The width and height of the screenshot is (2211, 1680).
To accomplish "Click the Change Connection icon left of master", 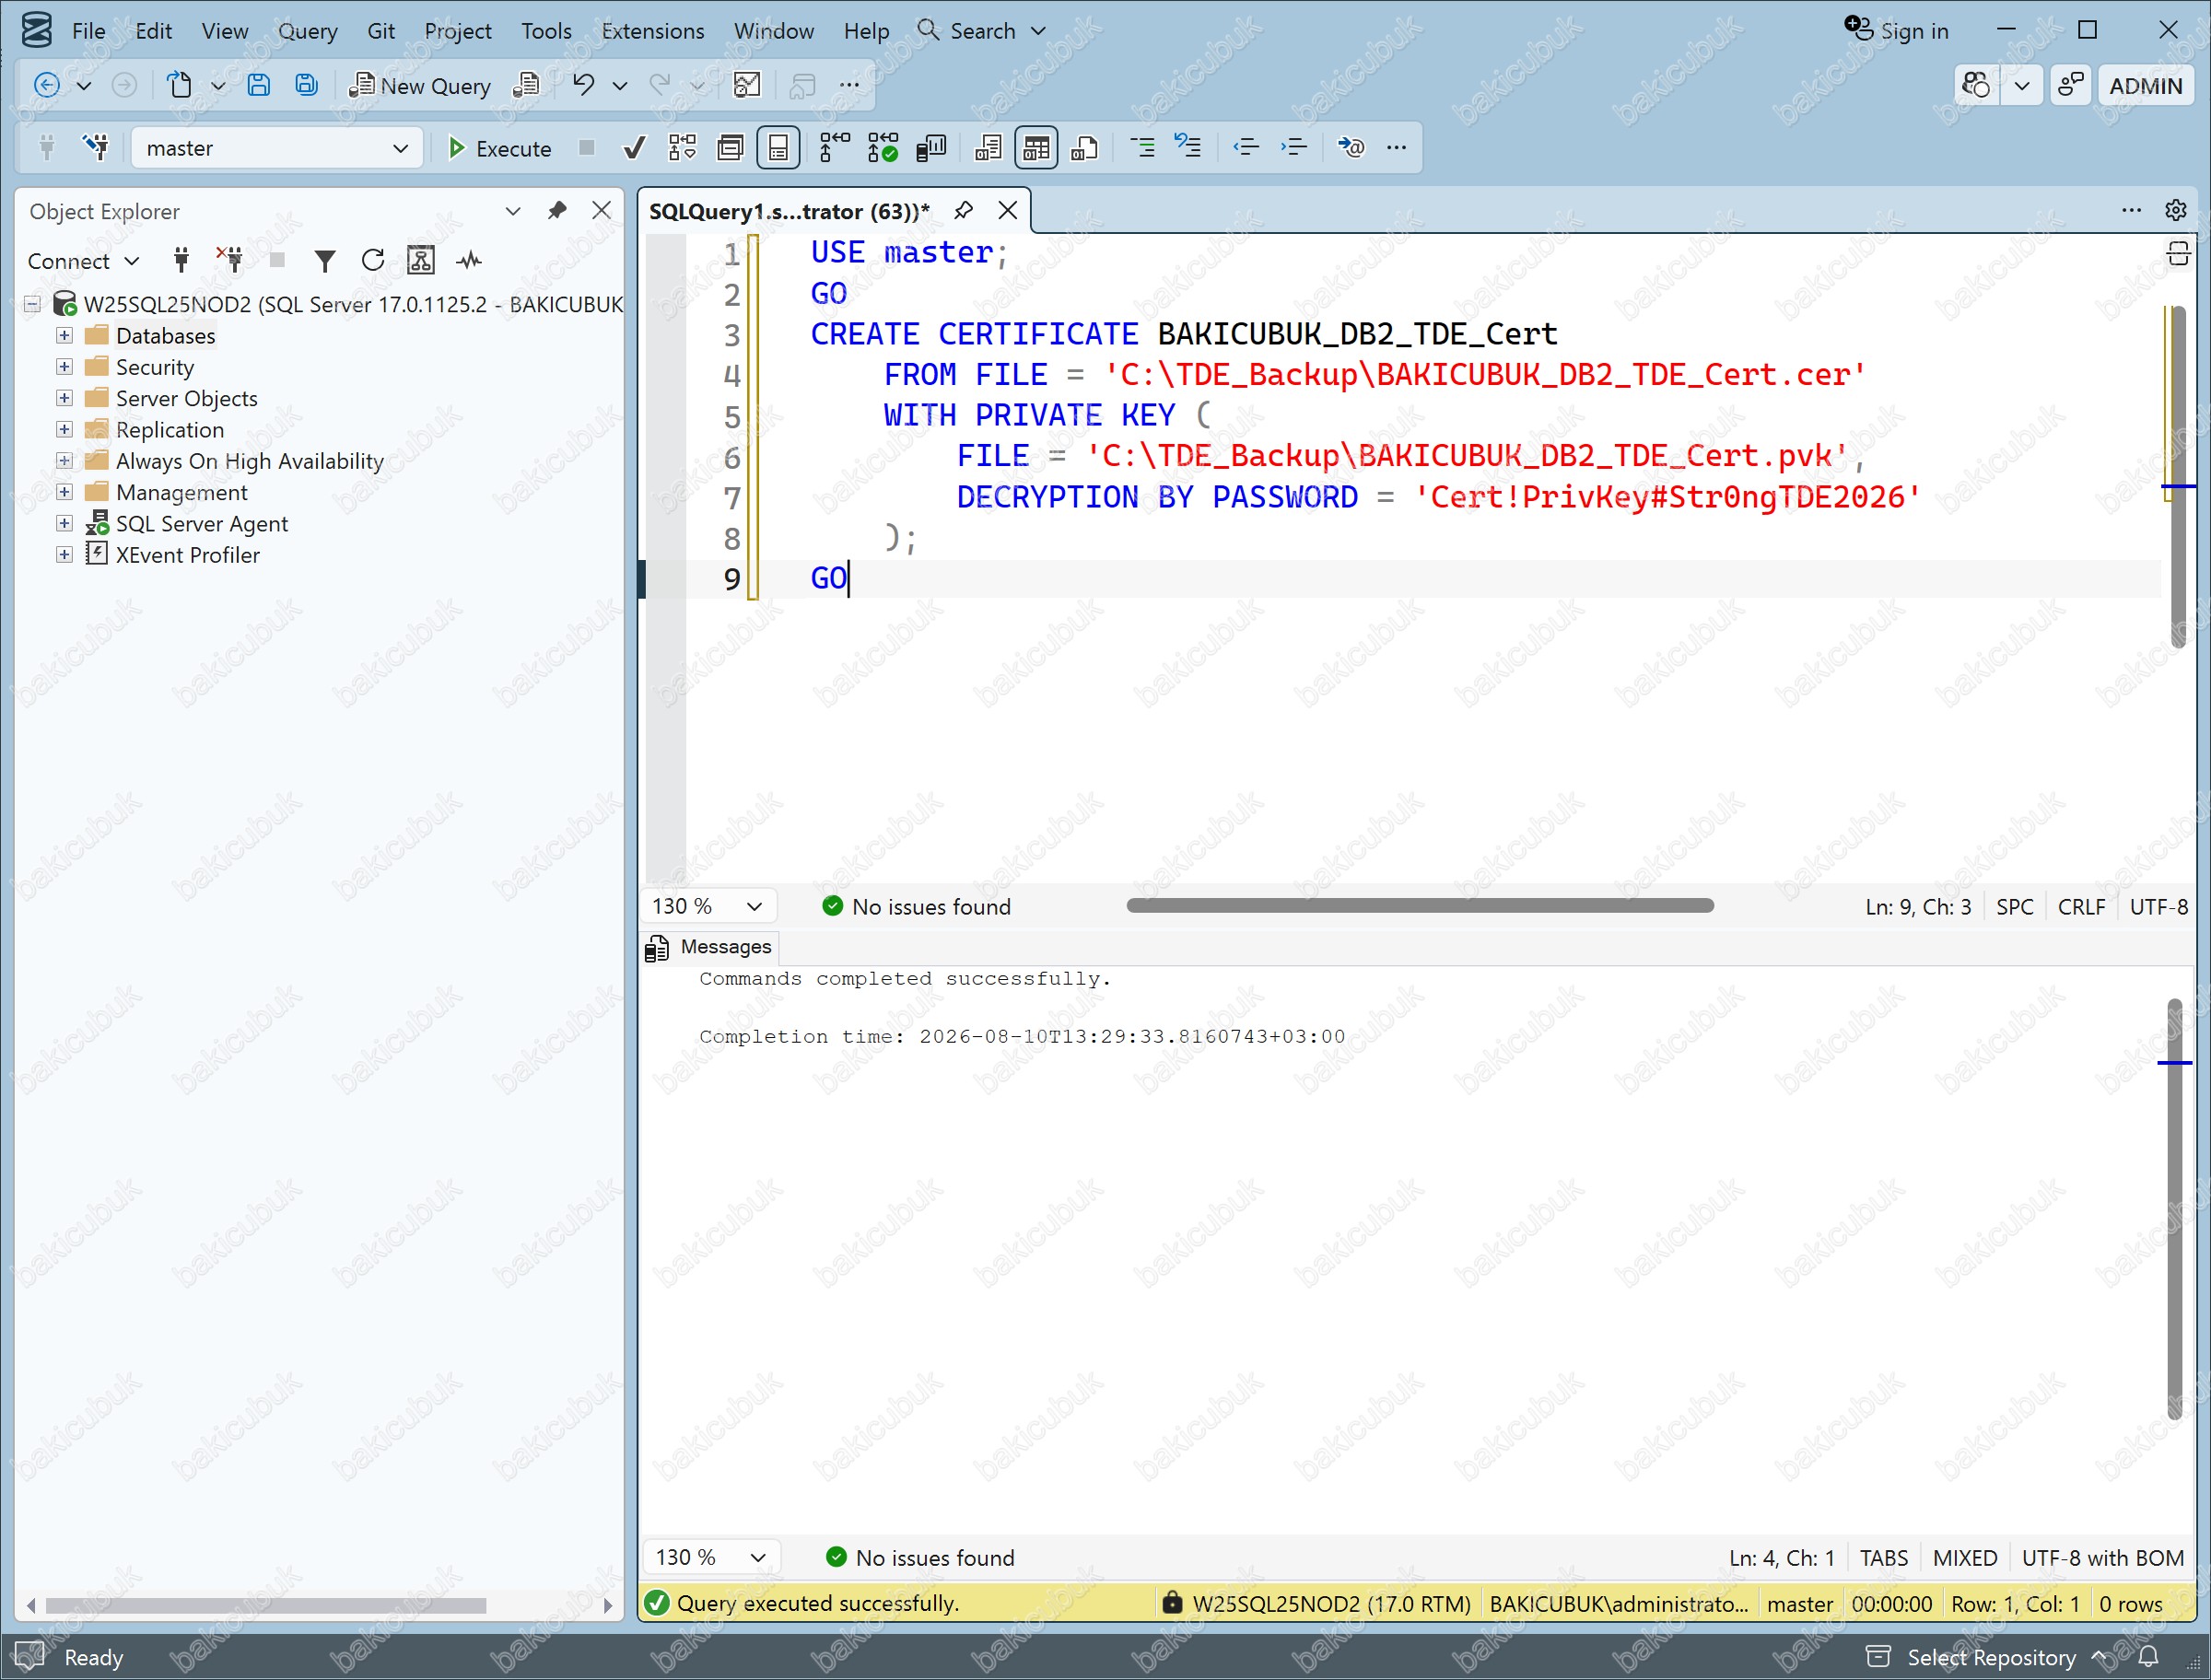I will pyautogui.click(x=96, y=148).
